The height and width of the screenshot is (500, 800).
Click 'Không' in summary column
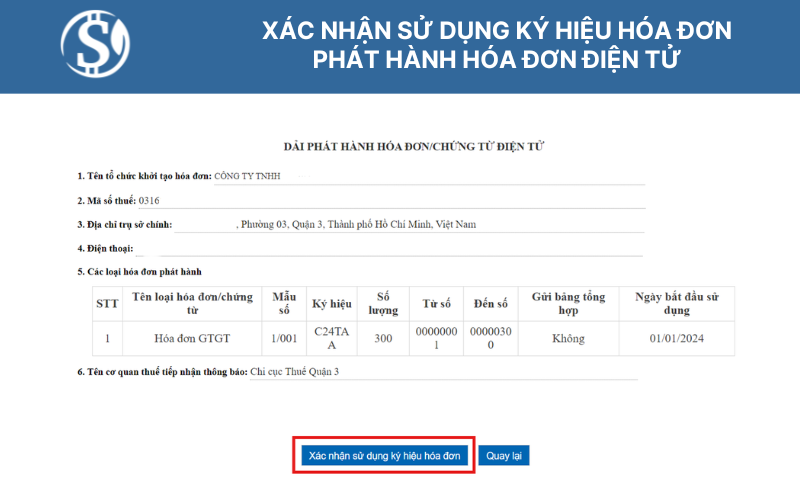click(x=568, y=338)
